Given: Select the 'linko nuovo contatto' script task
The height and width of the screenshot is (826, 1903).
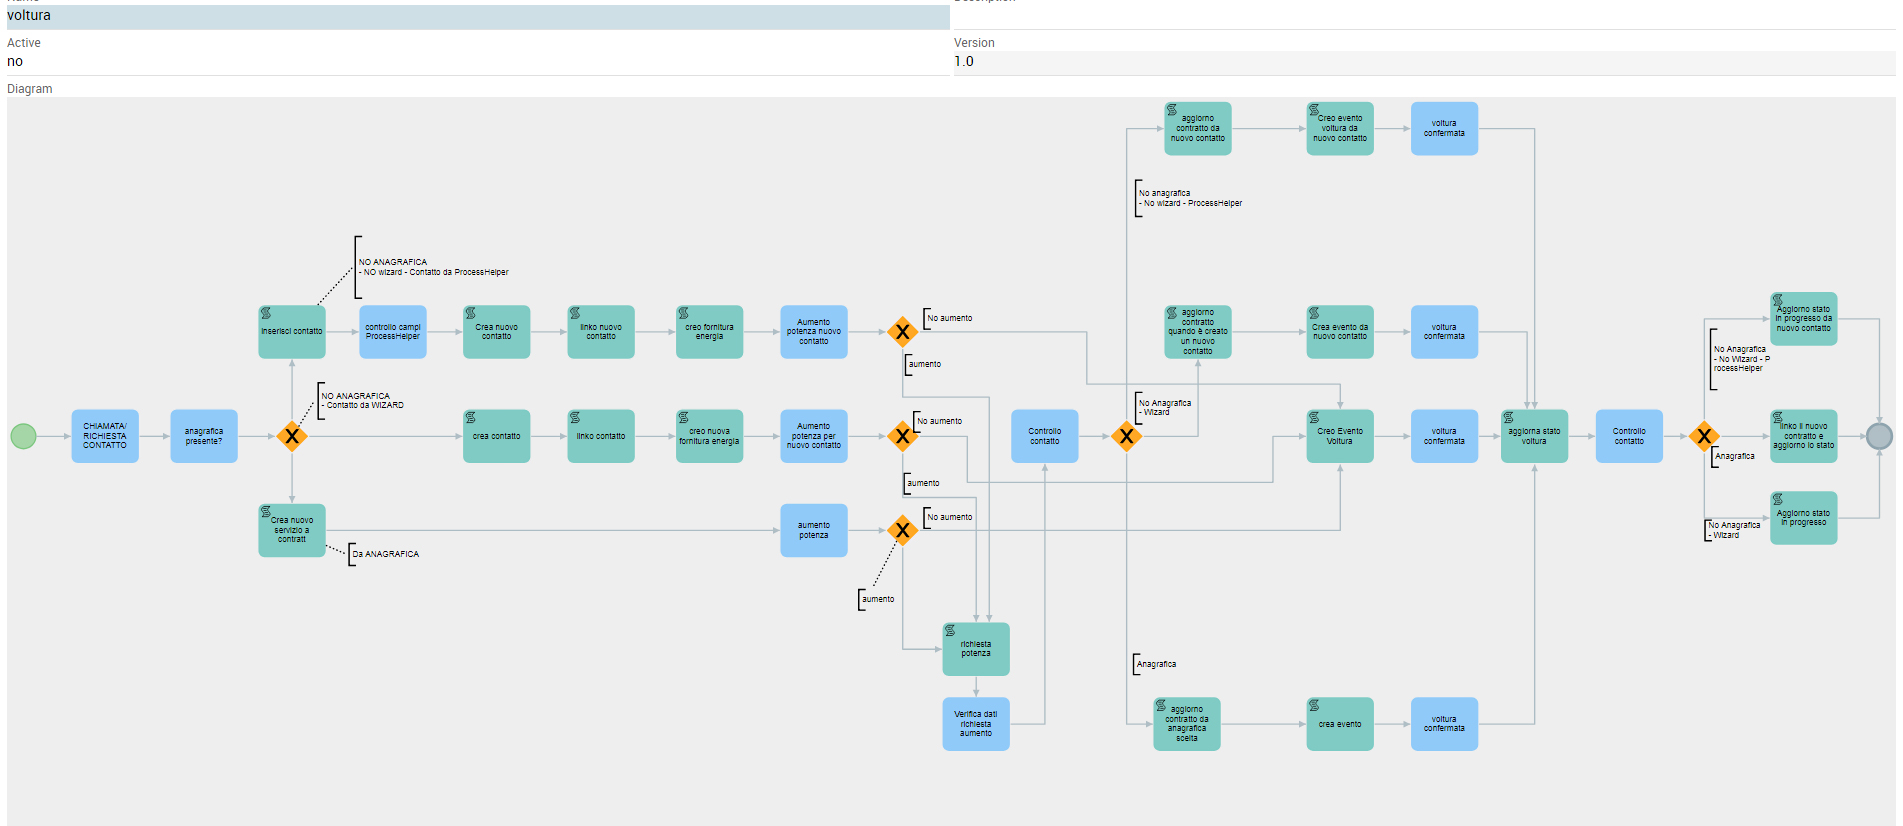Looking at the screenshot, I should click(x=601, y=332).
